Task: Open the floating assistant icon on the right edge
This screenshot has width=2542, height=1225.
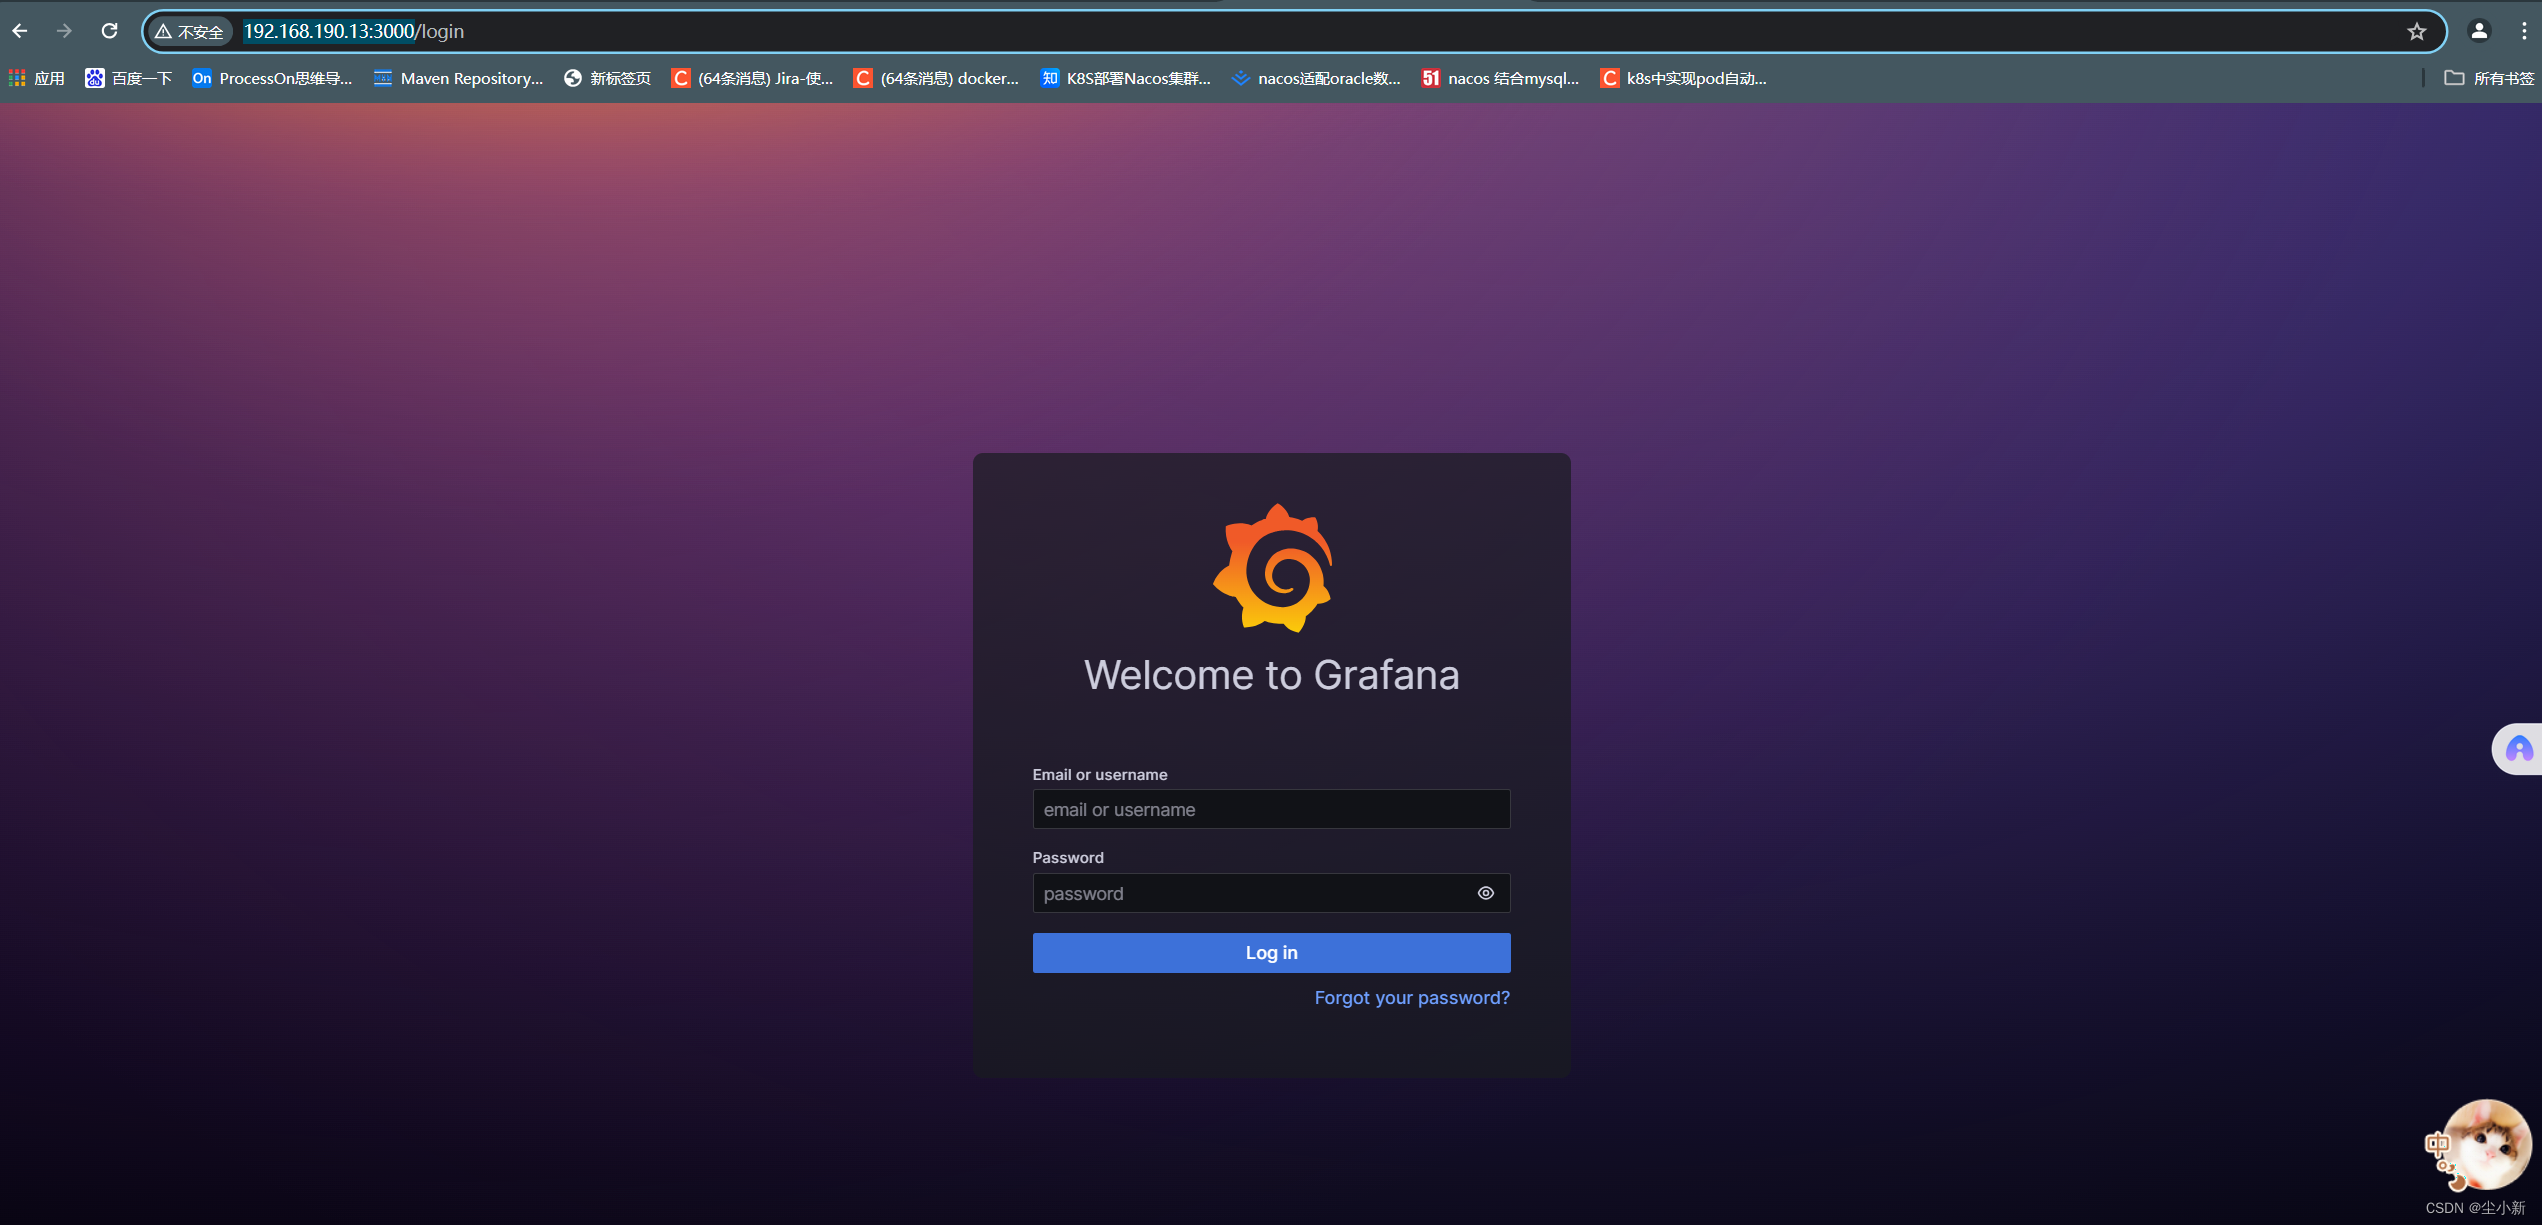Action: pos(2518,749)
